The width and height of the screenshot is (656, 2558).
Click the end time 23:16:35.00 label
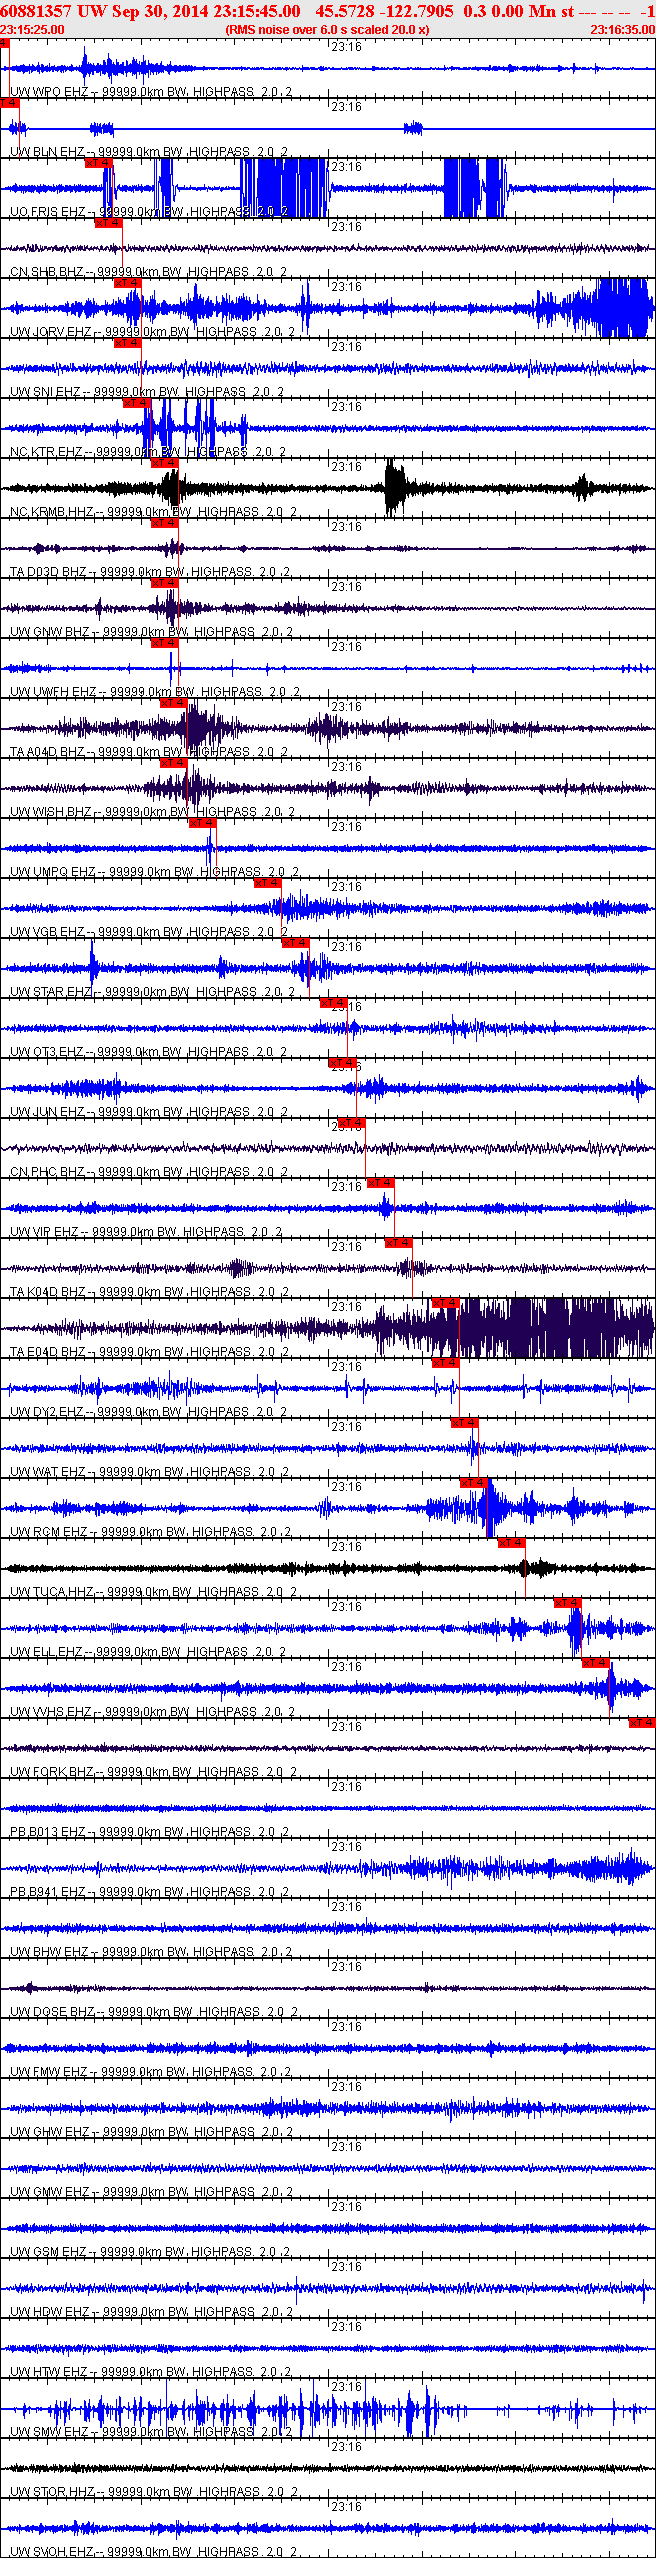click(x=622, y=30)
